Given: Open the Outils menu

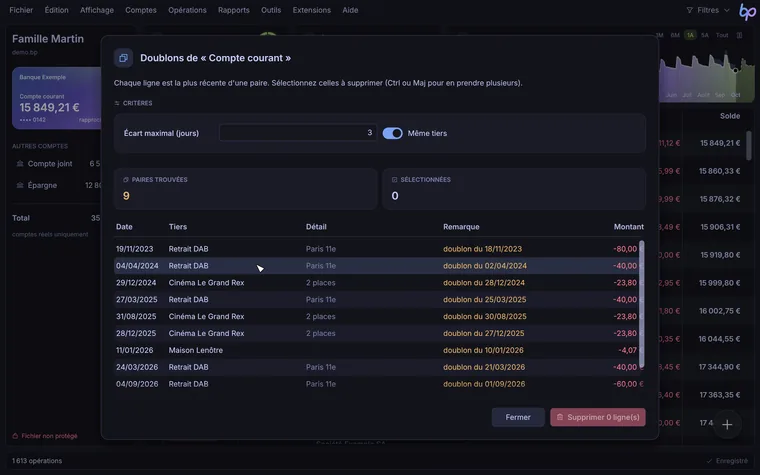Looking at the screenshot, I should [x=271, y=10].
